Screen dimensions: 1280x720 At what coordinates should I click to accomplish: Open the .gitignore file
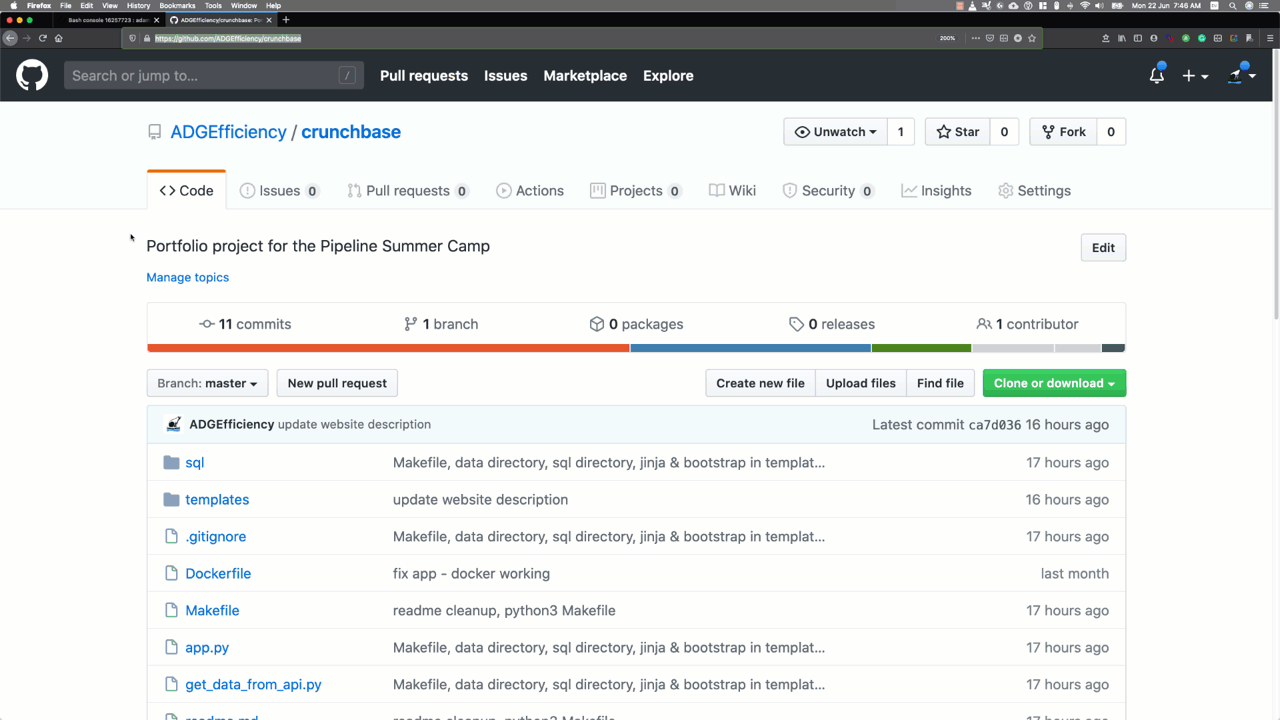click(x=215, y=536)
